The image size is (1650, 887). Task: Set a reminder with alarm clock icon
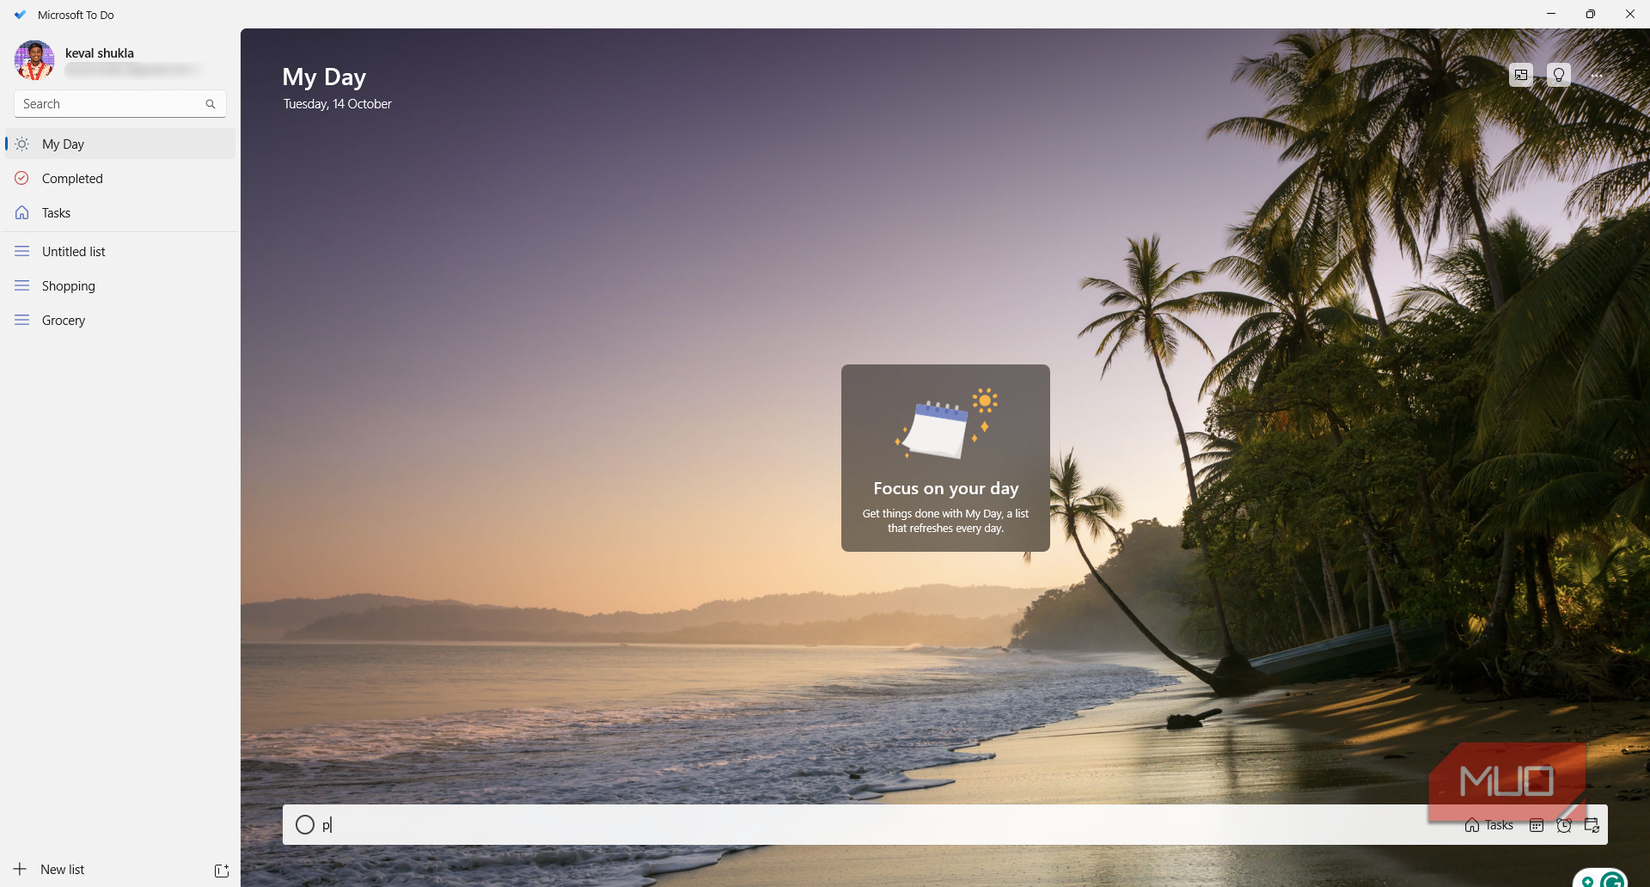(1564, 825)
